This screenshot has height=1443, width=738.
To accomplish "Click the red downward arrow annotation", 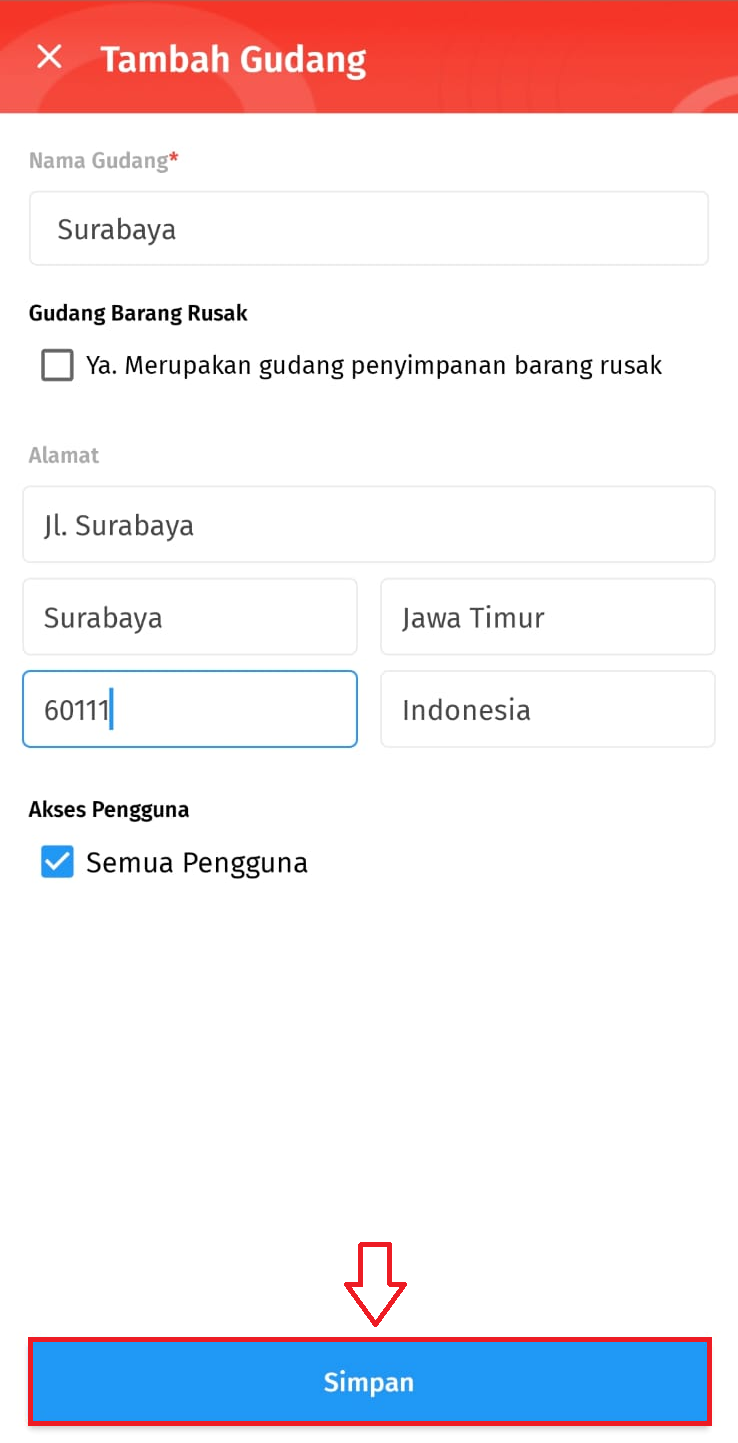I will pyautogui.click(x=375, y=1285).
